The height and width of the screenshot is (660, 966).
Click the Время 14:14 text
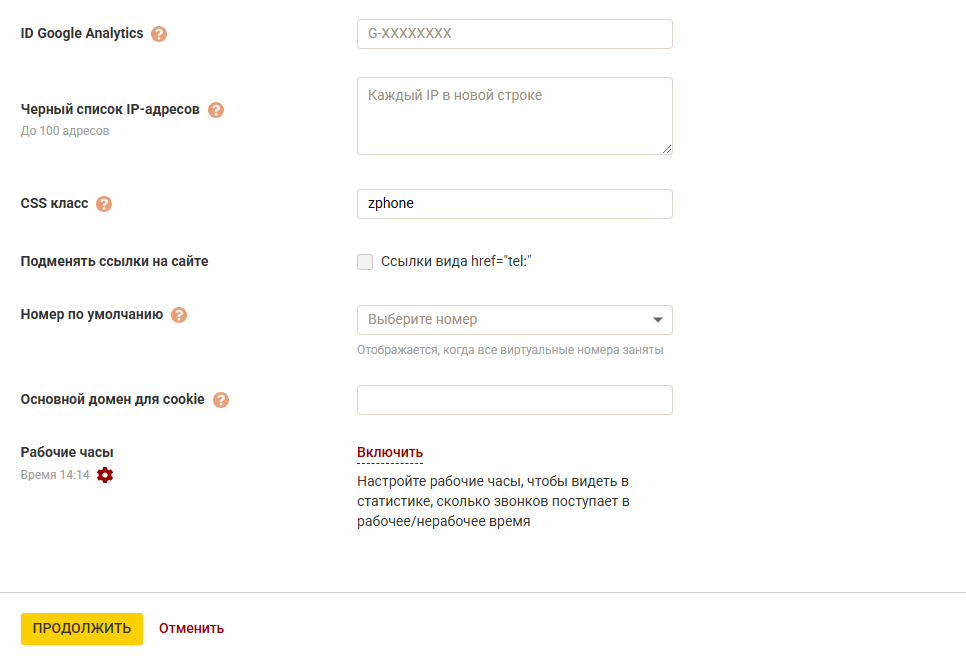(55, 475)
